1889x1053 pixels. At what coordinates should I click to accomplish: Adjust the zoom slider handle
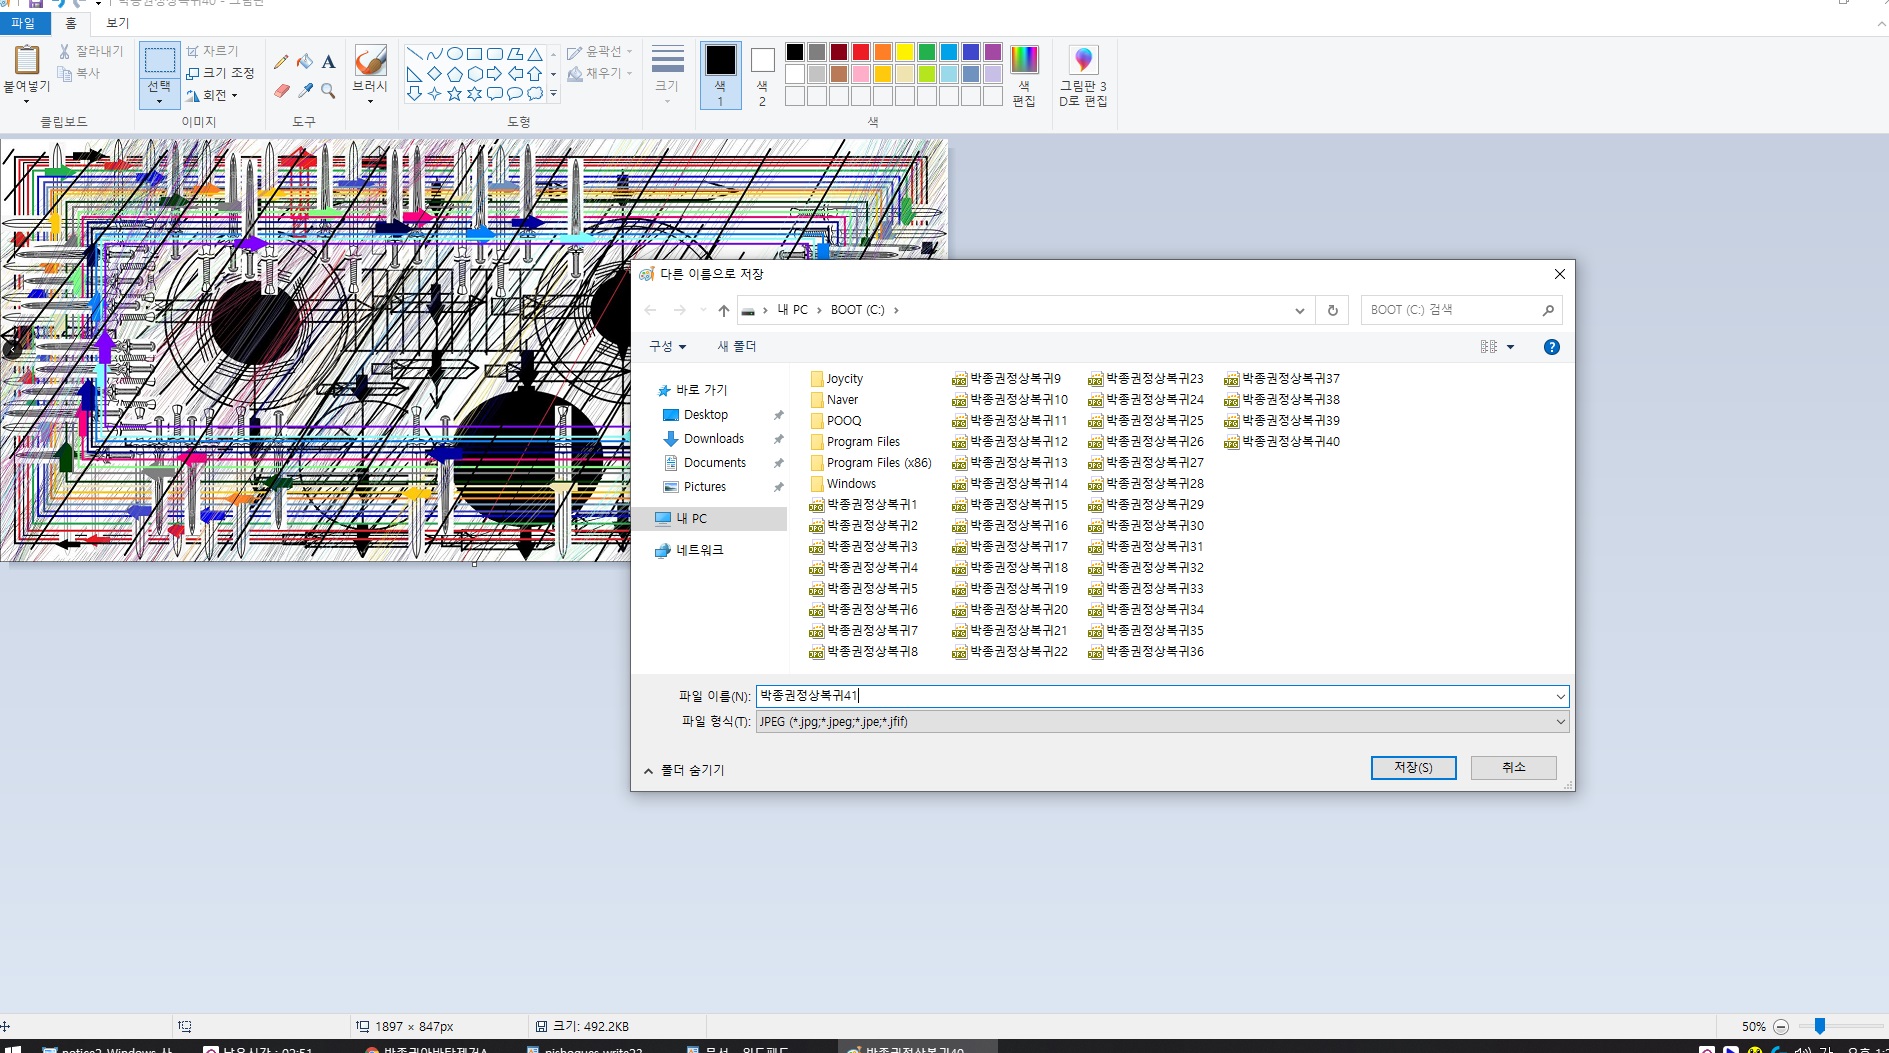click(1820, 1026)
